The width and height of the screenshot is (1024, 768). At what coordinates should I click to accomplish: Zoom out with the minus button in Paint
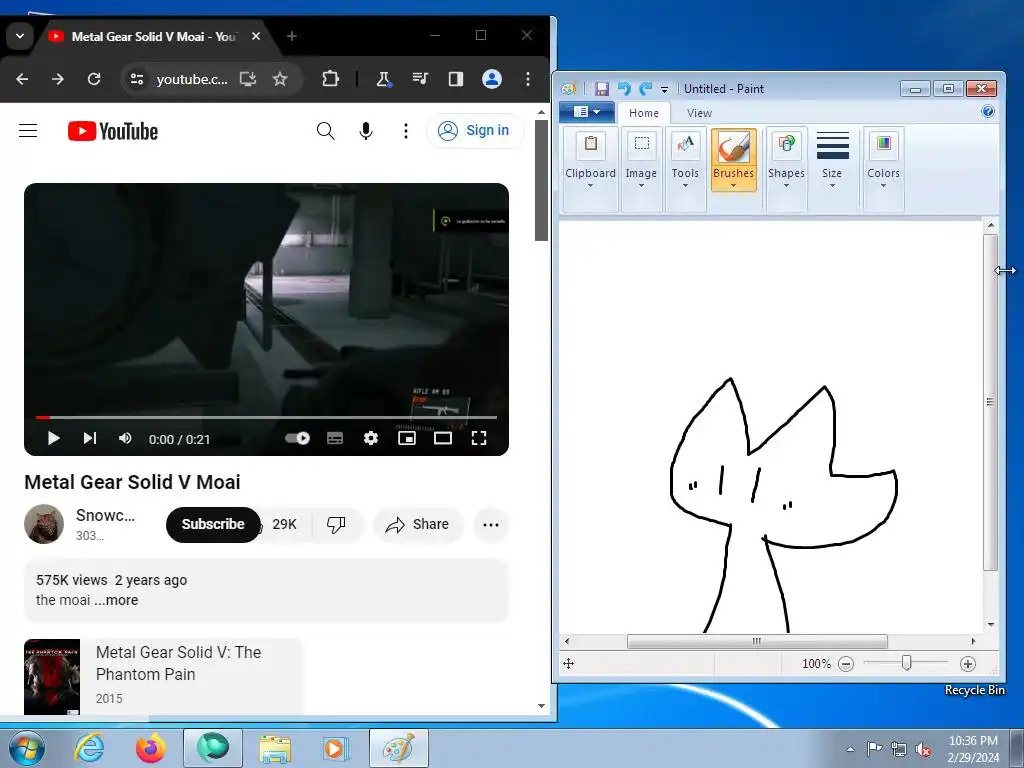coord(846,664)
